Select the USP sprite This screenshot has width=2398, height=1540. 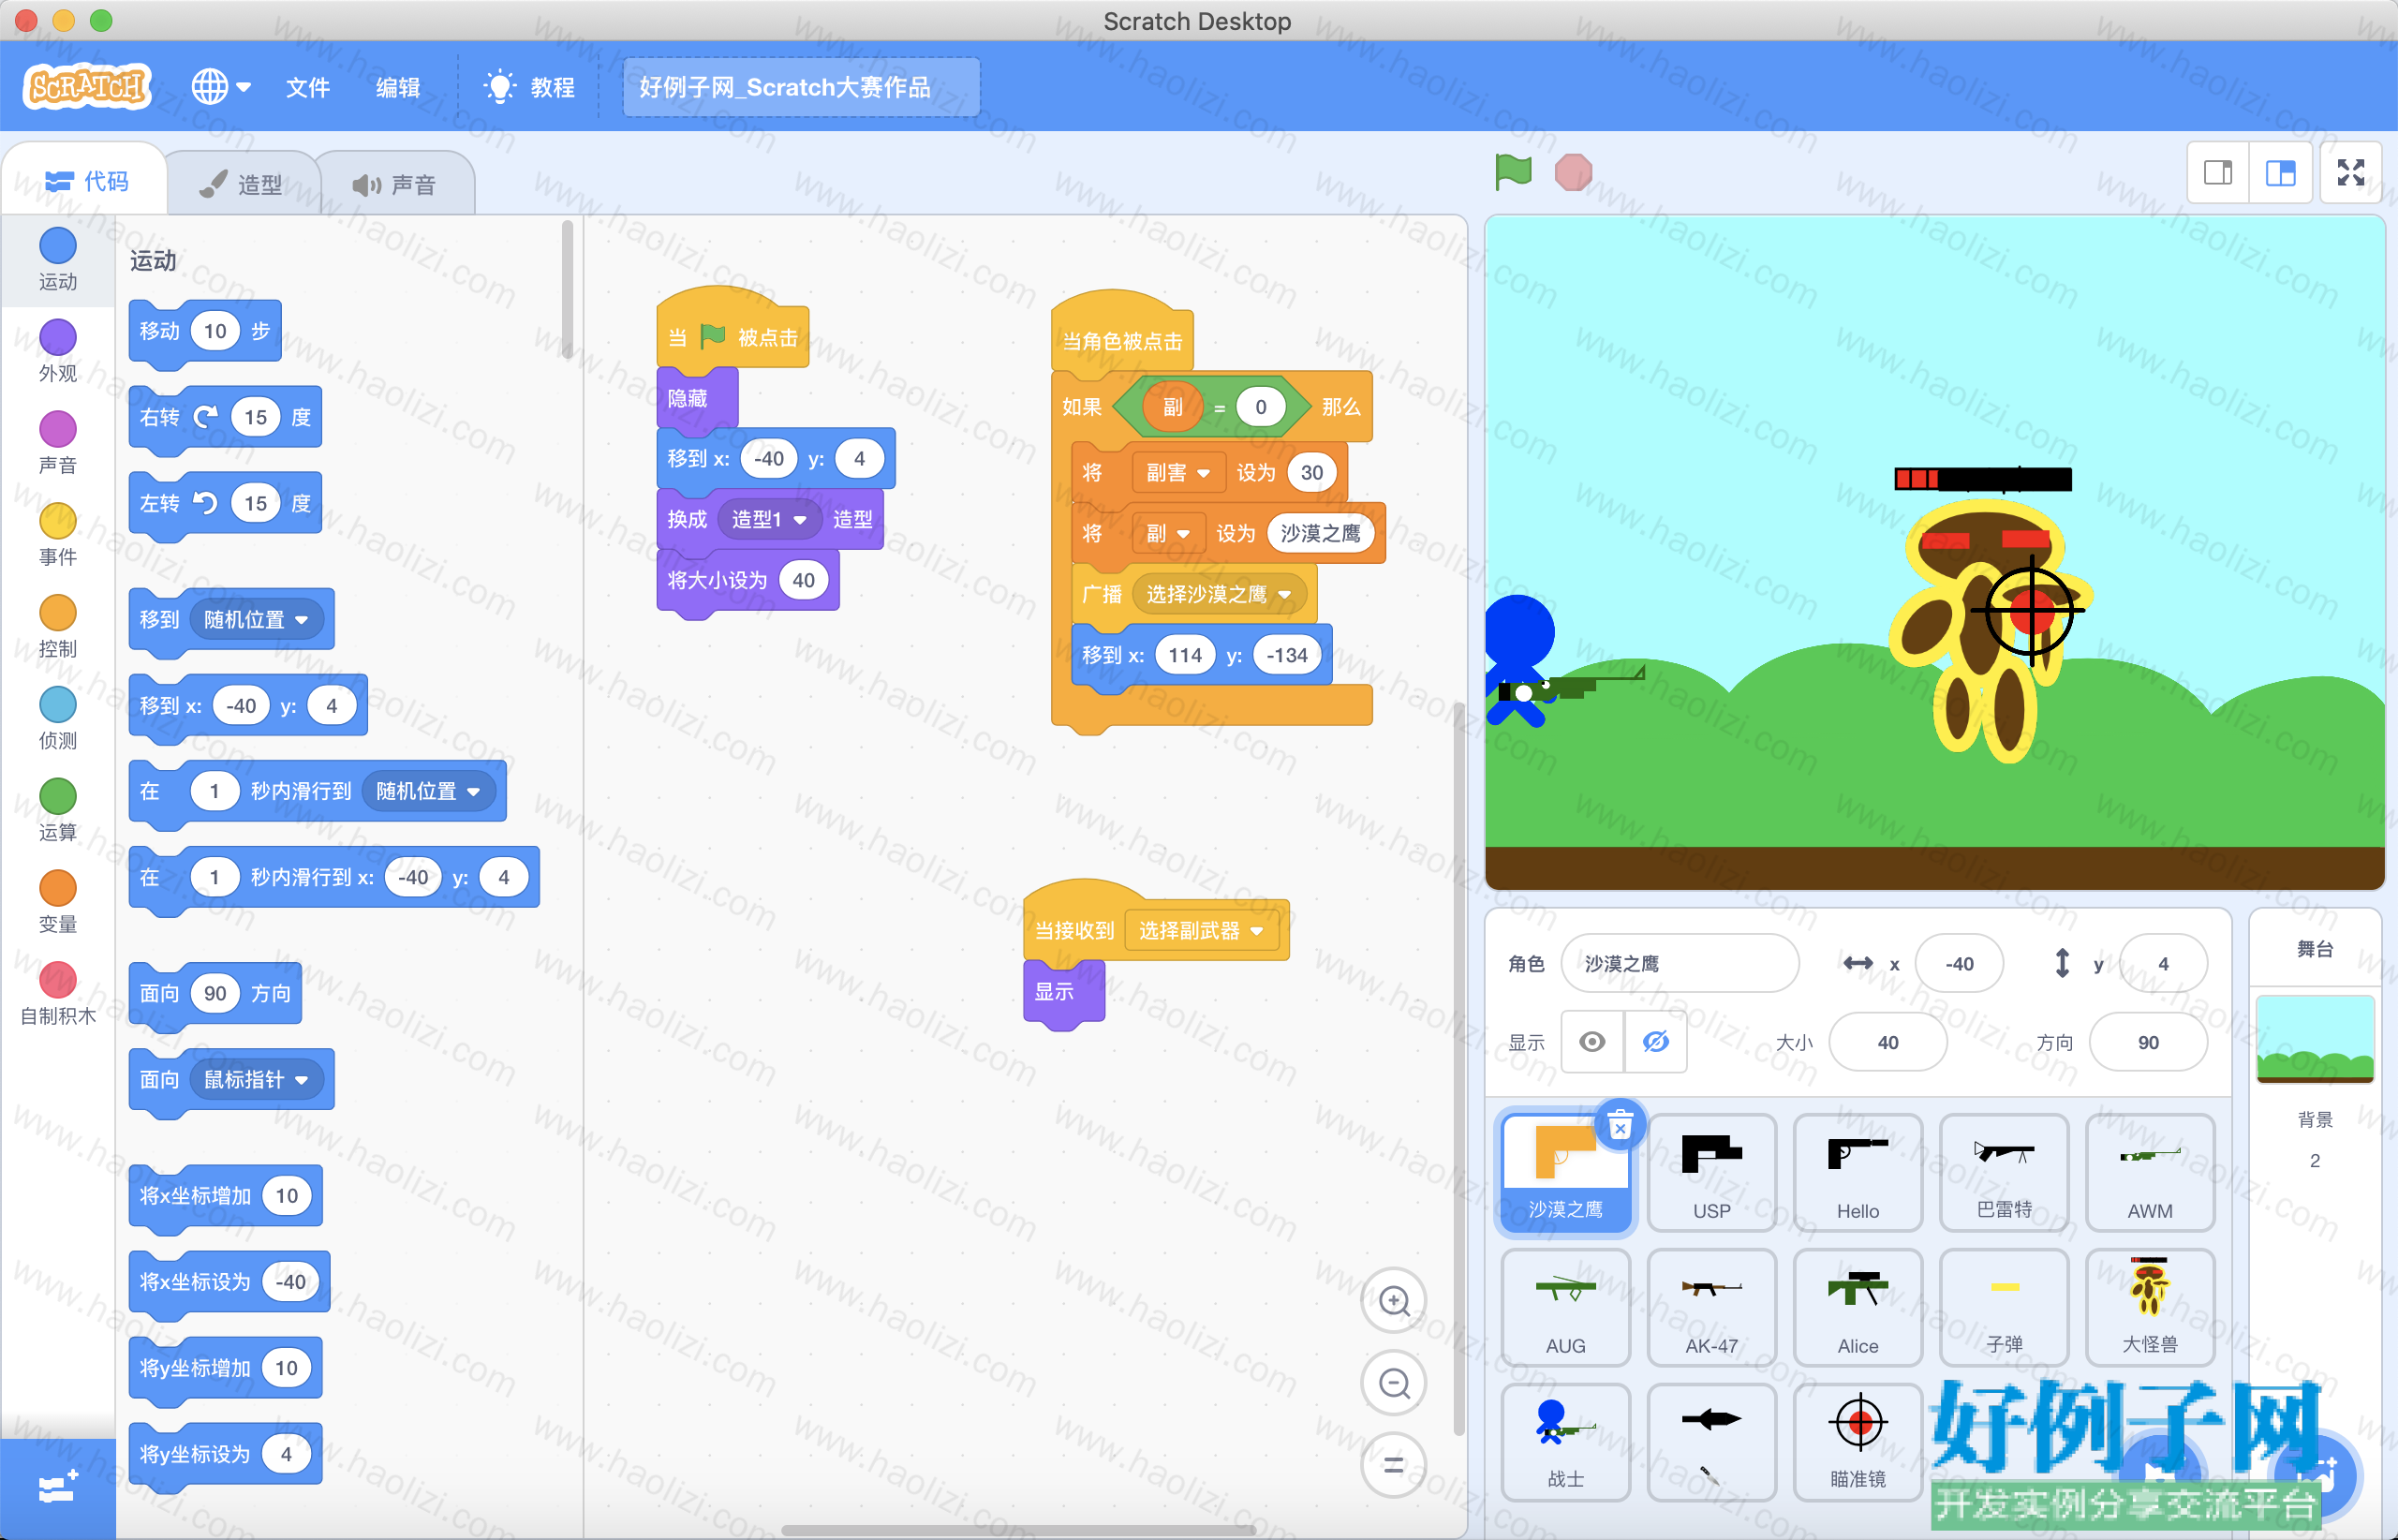click(x=1712, y=1172)
